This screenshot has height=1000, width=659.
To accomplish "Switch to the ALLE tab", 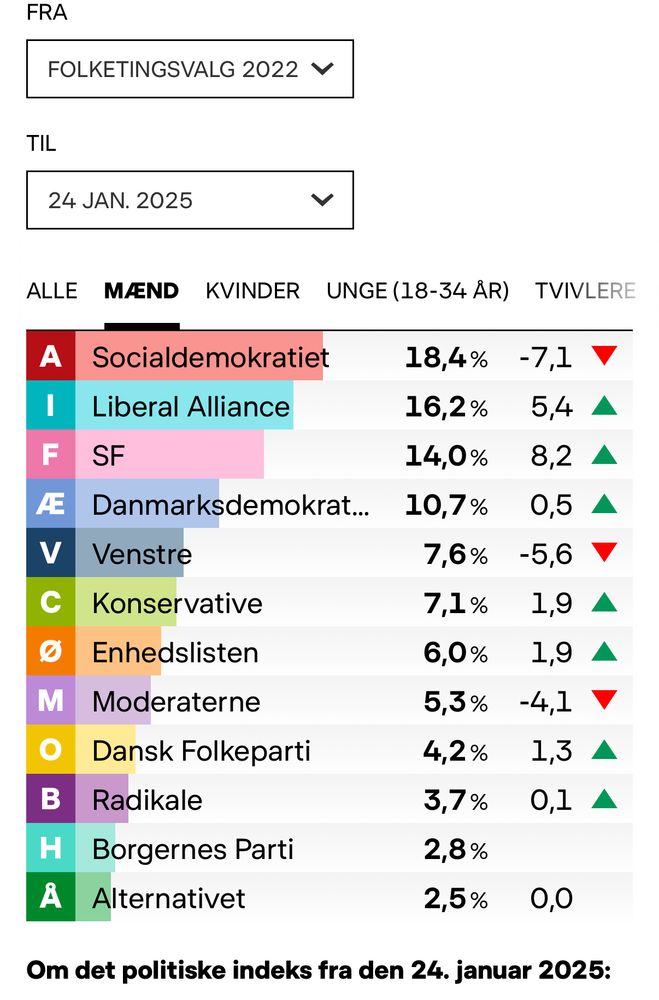I will pyautogui.click(x=52, y=291).
